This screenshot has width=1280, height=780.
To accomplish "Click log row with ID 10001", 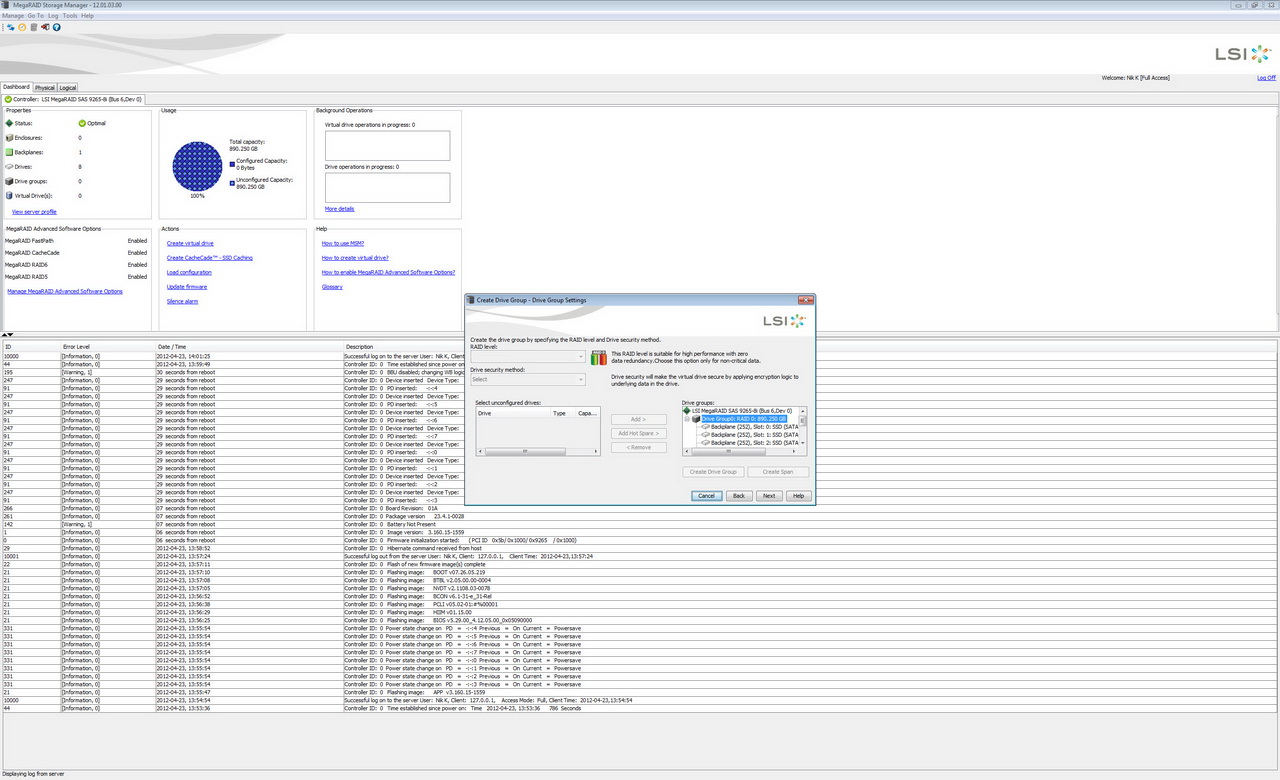I will point(640,556).
